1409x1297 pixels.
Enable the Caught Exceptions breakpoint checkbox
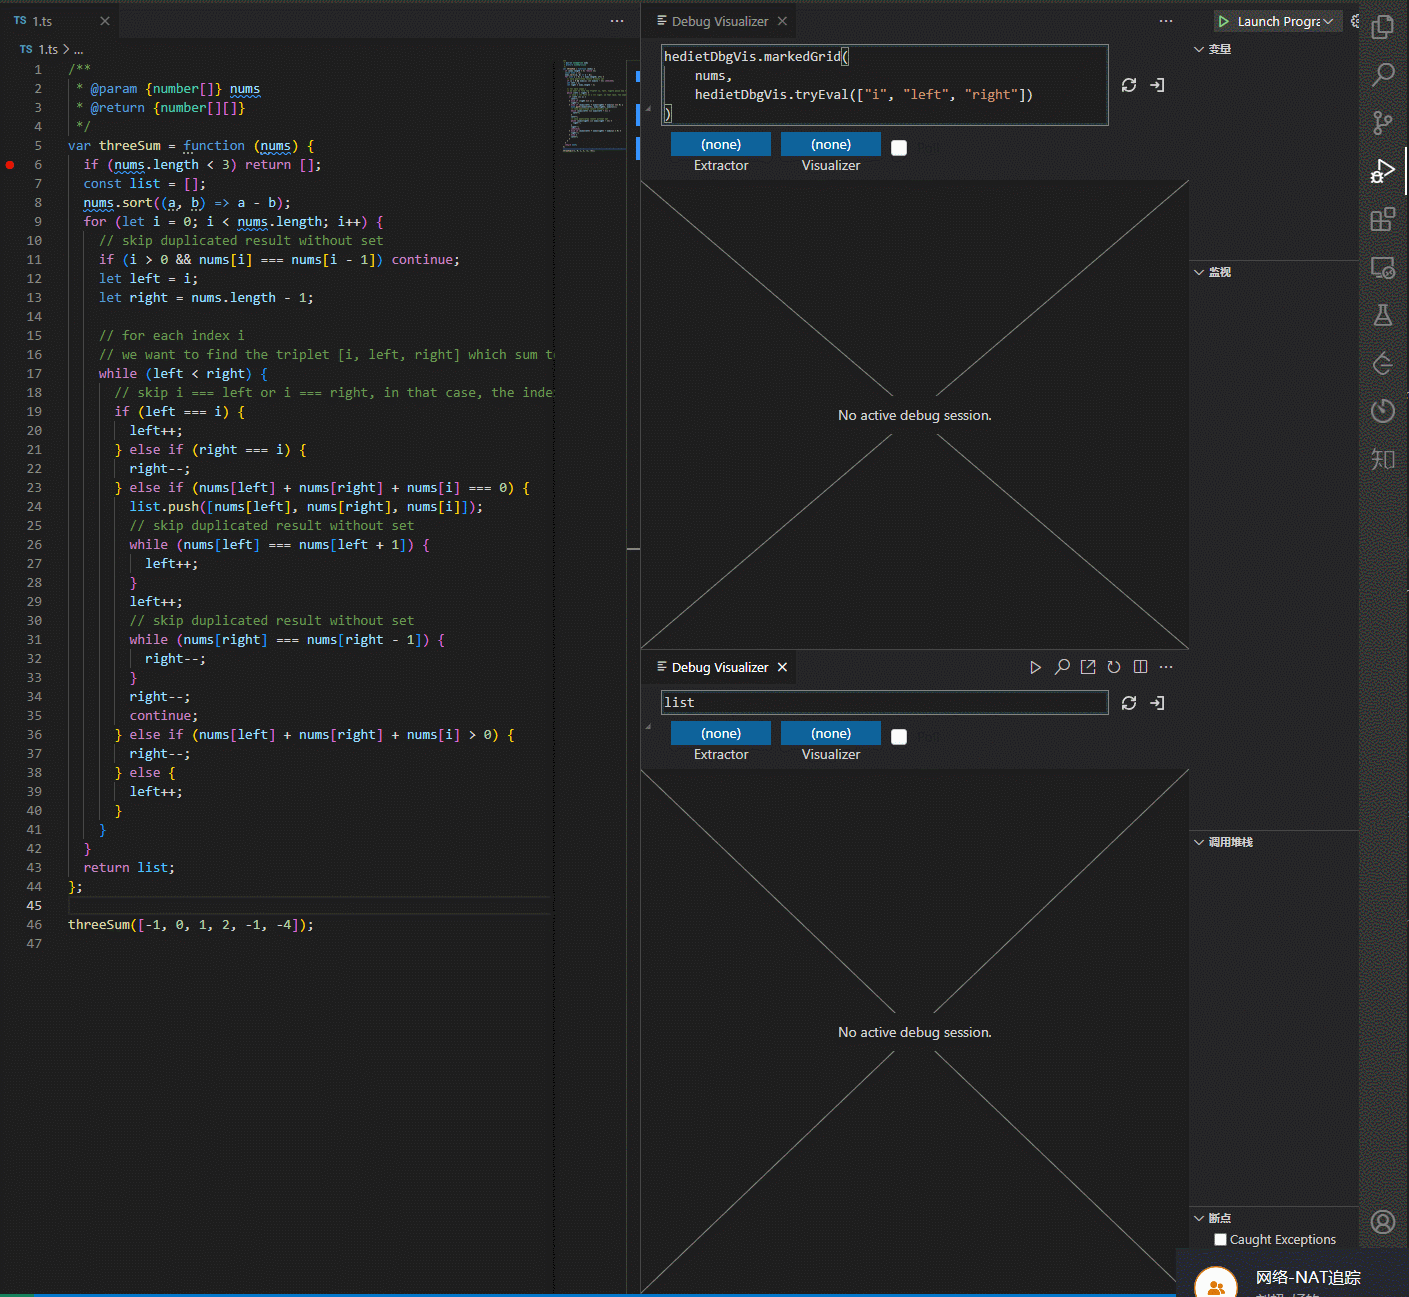point(1220,1239)
